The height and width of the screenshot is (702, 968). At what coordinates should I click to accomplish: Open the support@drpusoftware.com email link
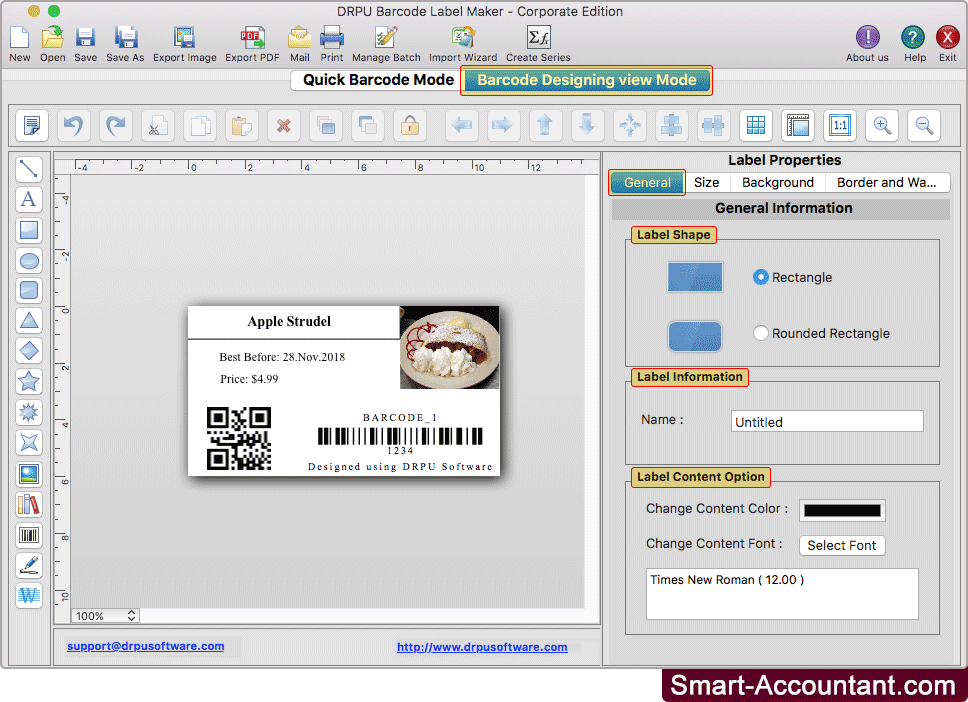click(x=146, y=646)
